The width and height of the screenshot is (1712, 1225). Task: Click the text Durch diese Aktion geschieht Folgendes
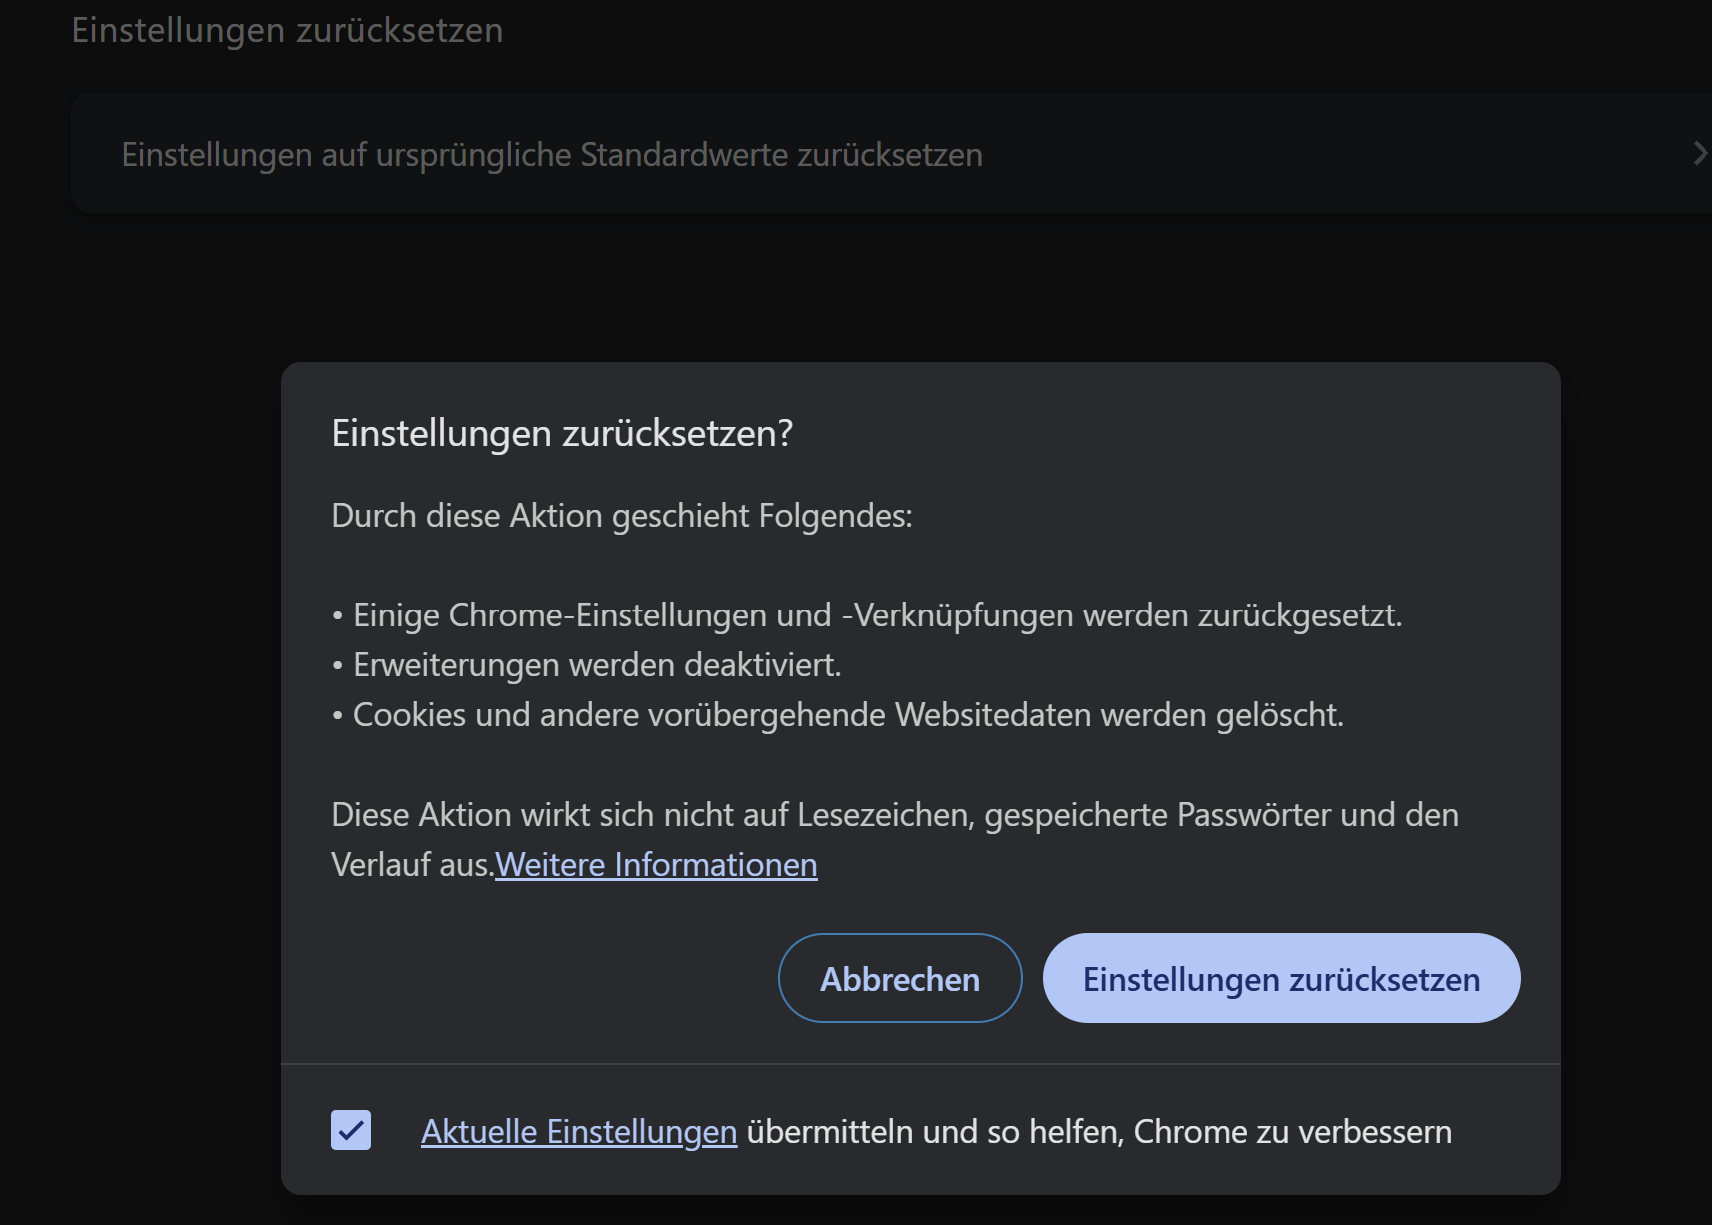[x=621, y=515]
